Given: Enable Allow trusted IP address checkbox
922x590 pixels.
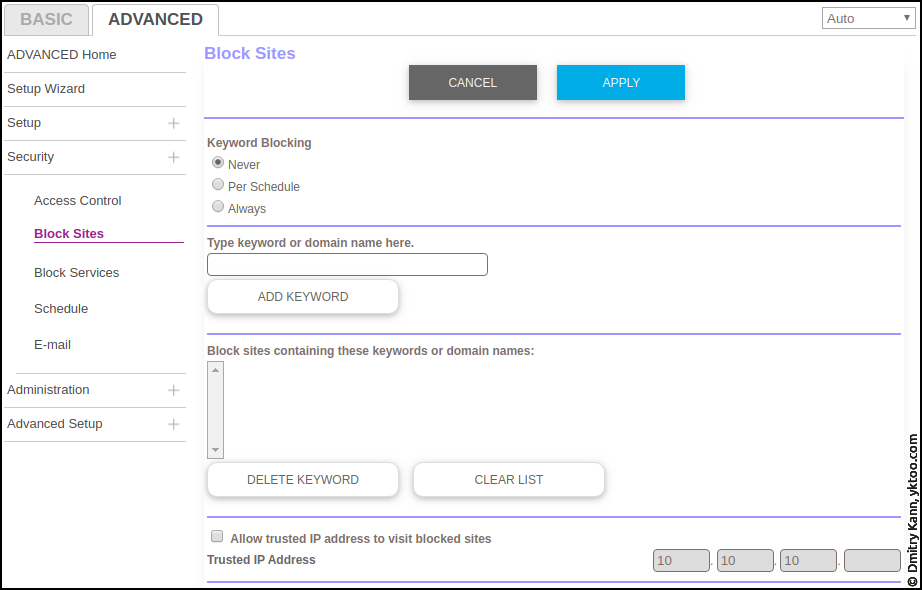Looking at the screenshot, I should (217, 536).
